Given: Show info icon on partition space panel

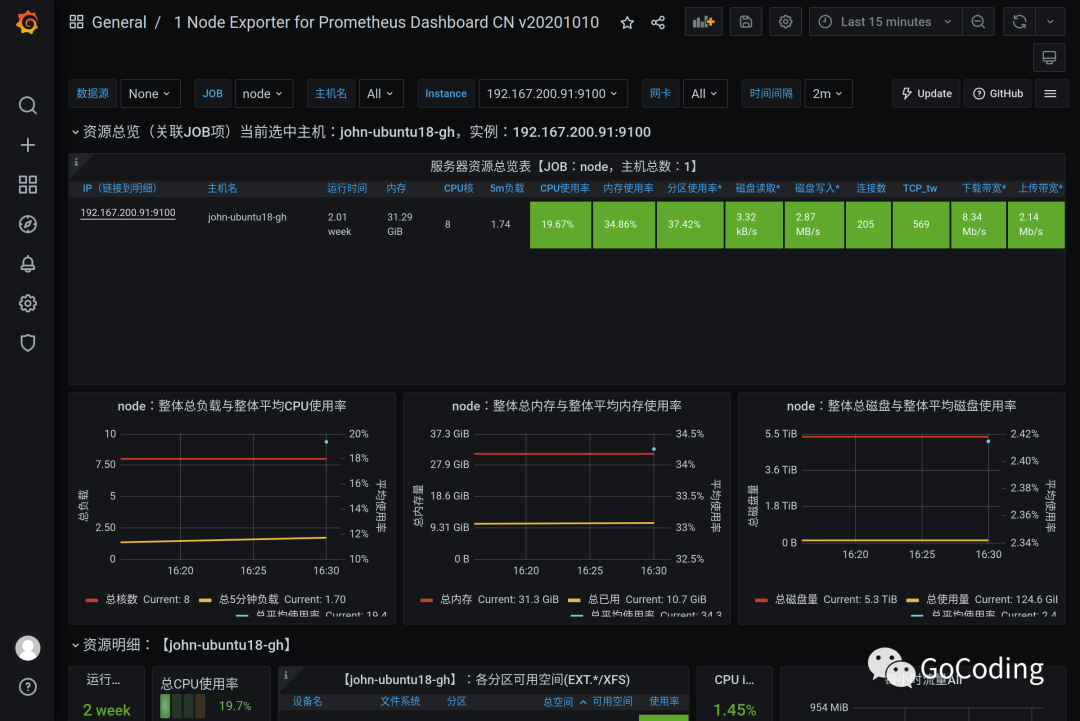Looking at the screenshot, I should pyautogui.click(x=286, y=675).
